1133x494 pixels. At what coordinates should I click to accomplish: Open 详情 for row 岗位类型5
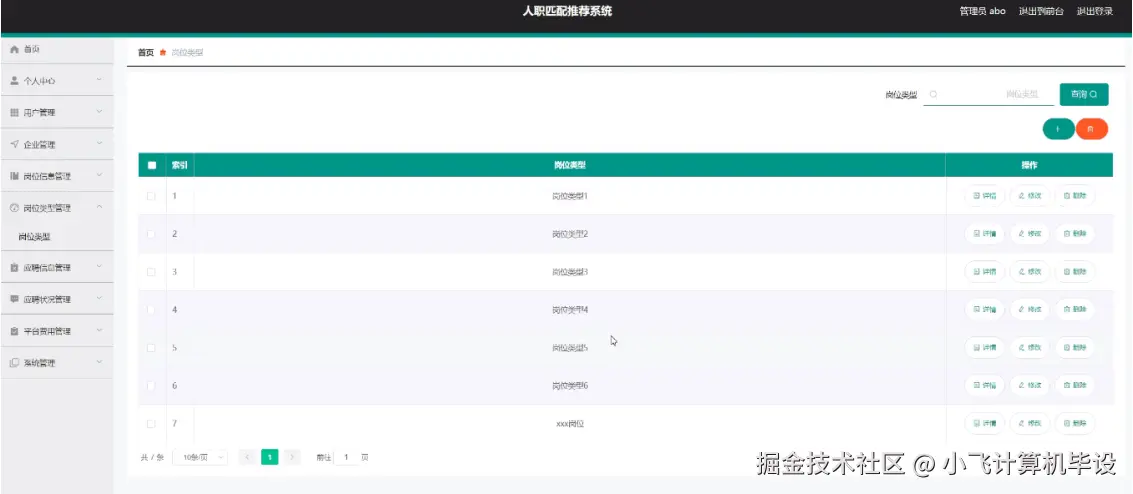click(984, 347)
